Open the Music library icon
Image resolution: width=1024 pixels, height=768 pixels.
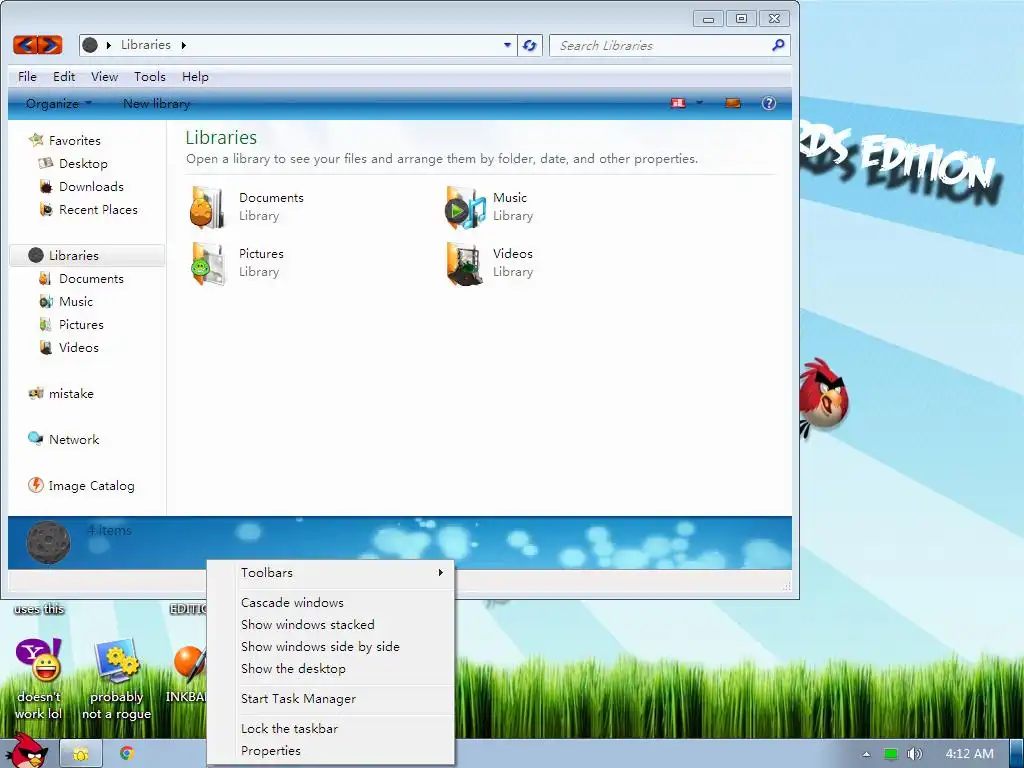[464, 207]
